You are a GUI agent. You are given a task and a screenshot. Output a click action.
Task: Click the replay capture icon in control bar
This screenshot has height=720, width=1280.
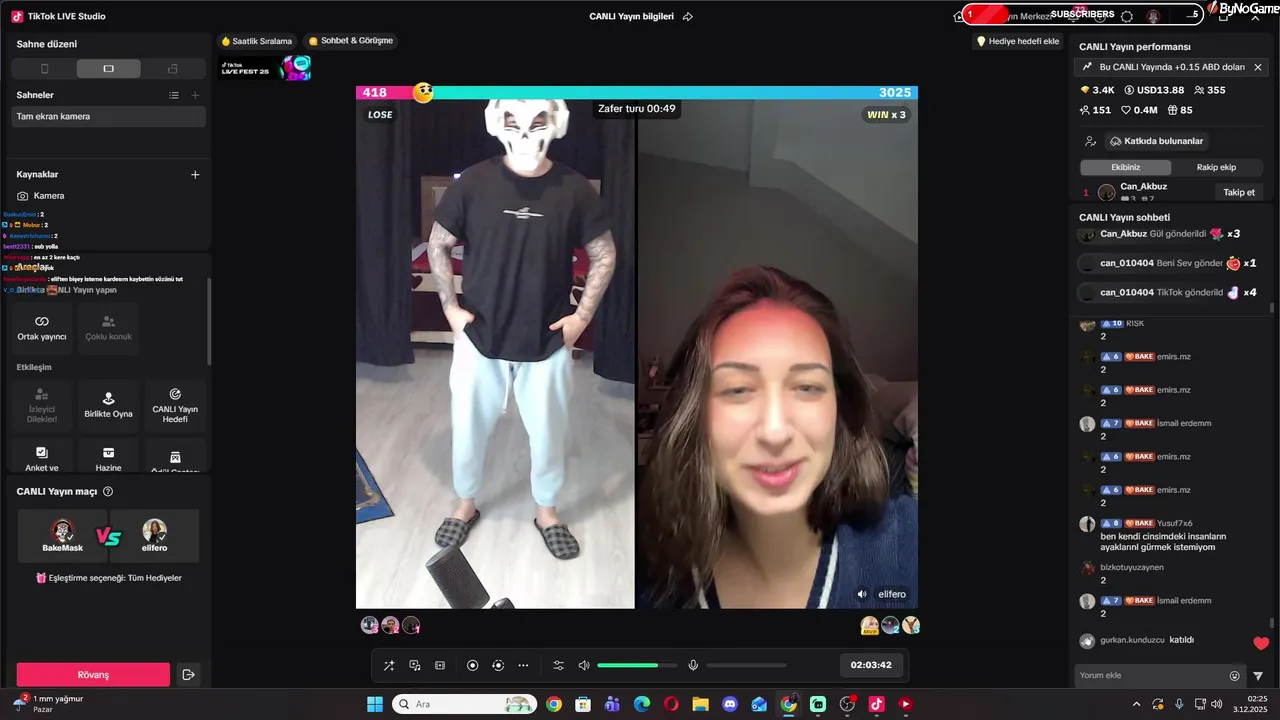click(x=498, y=666)
